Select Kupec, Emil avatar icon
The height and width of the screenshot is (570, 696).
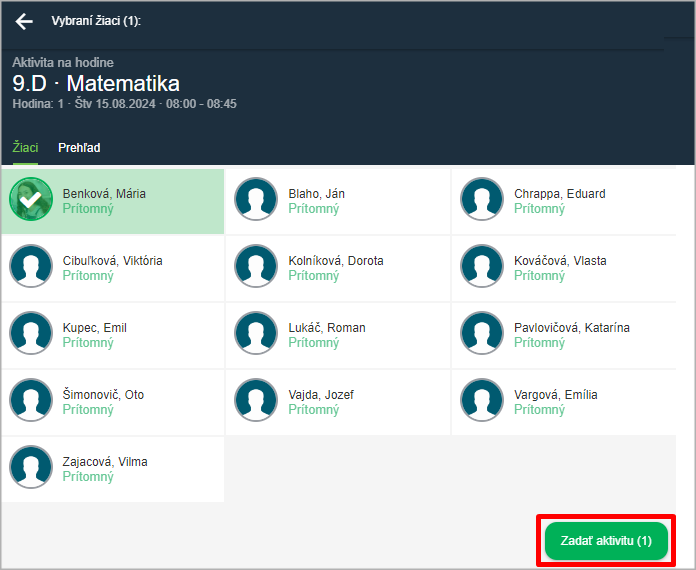pos(31,333)
